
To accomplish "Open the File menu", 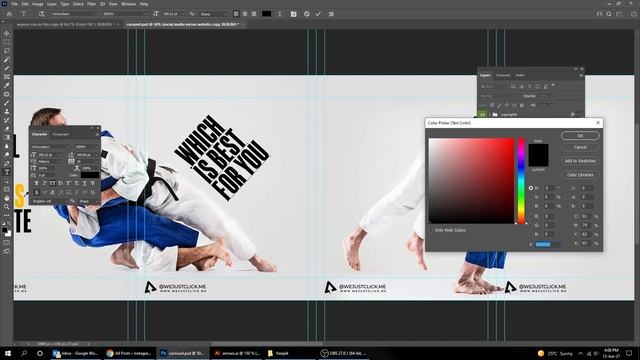I will click(15, 4).
